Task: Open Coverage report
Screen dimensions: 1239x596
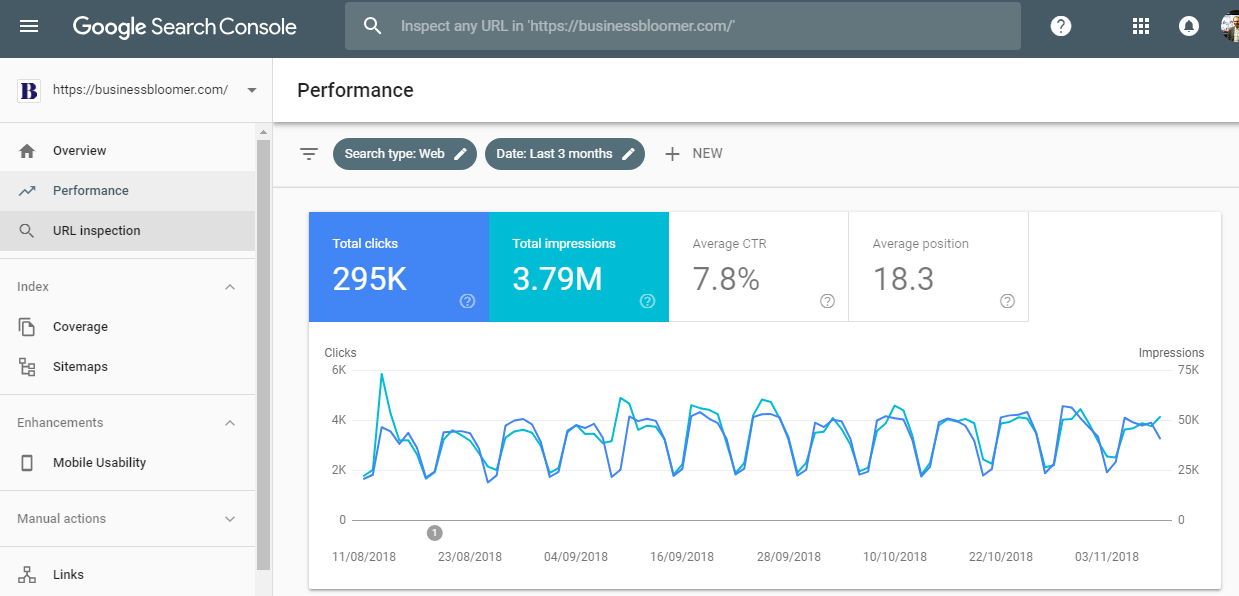Action: tap(127, 327)
